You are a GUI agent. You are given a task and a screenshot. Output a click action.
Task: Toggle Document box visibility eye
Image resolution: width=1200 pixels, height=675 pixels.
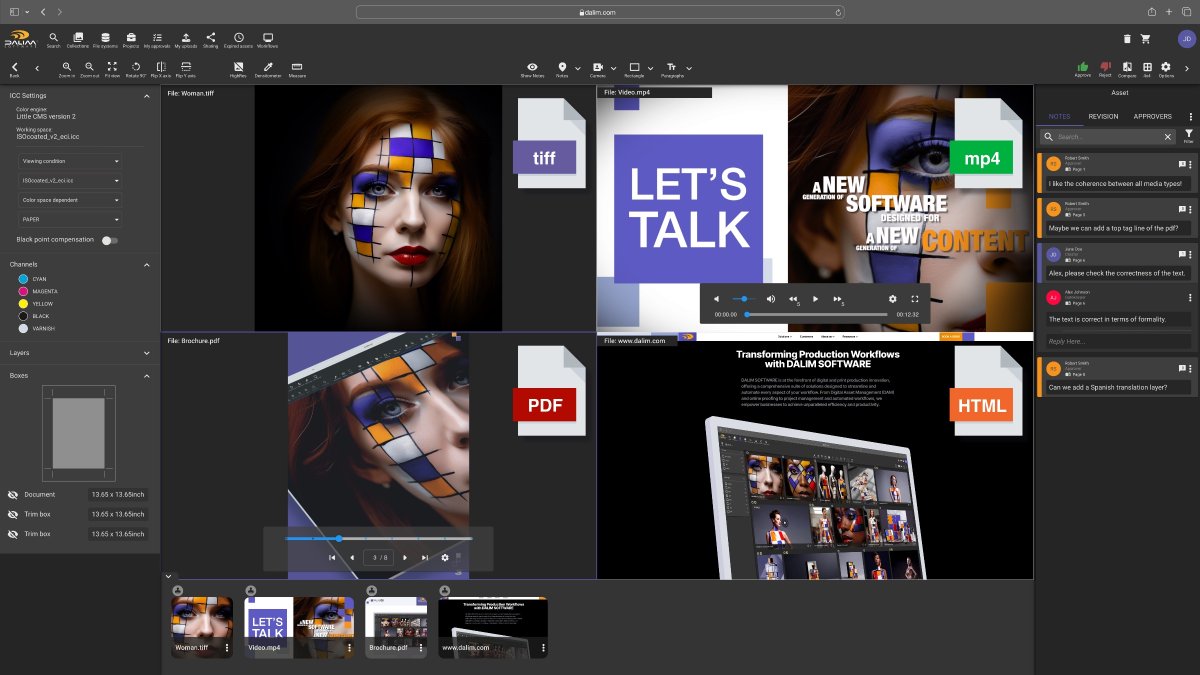click(x=13, y=494)
